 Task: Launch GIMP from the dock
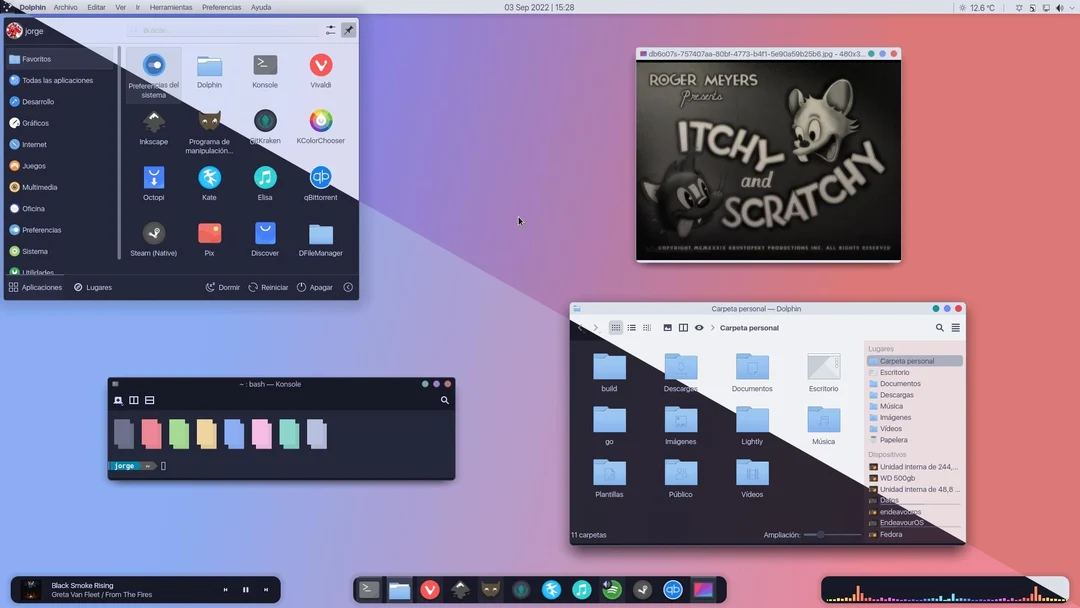click(x=491, y=590)
